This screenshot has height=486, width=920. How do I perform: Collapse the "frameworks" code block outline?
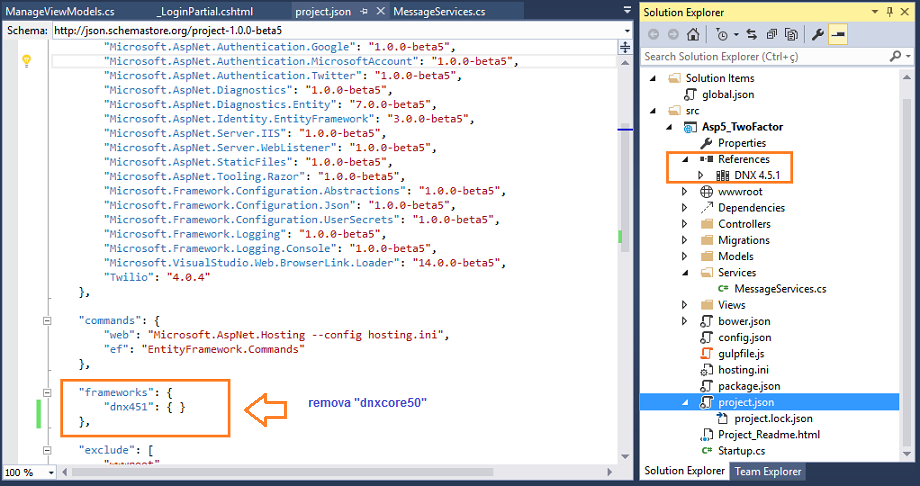coord(47,393)
